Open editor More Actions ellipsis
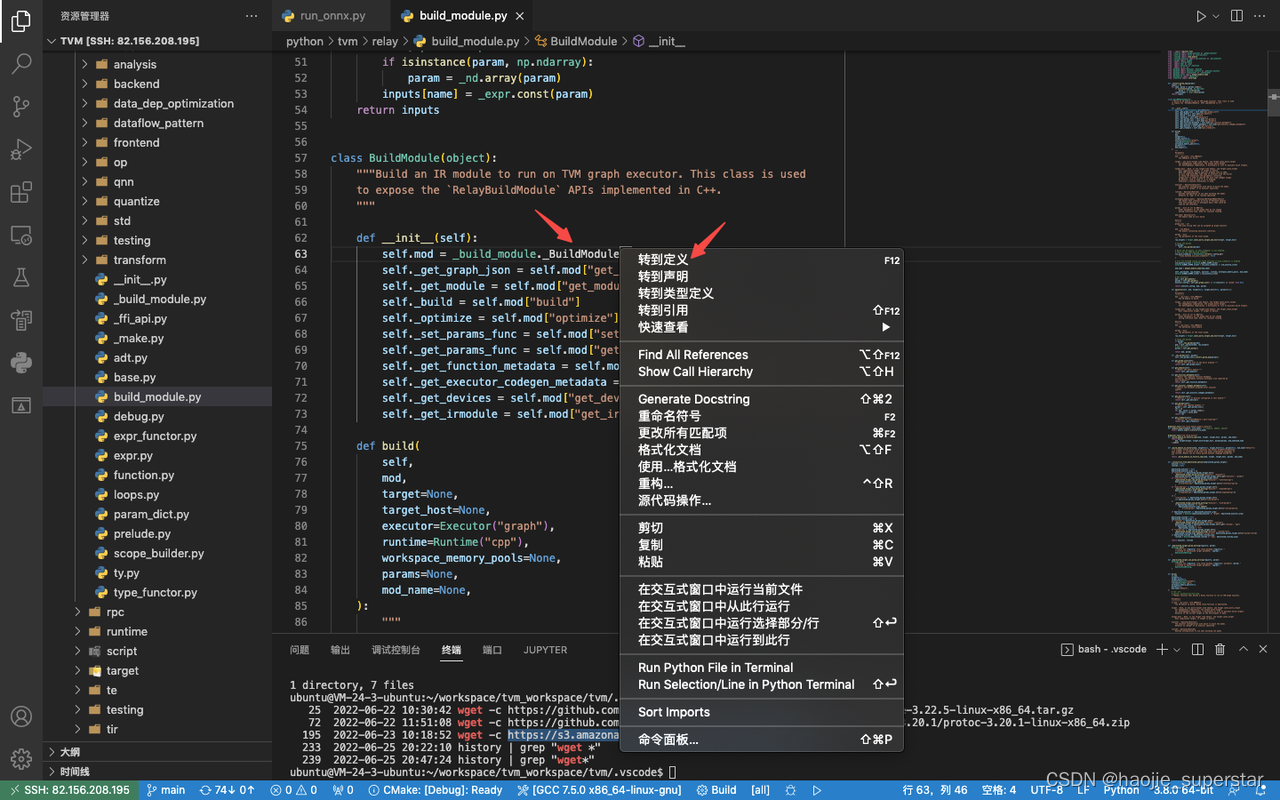1280x800 pixels. 1261,16
